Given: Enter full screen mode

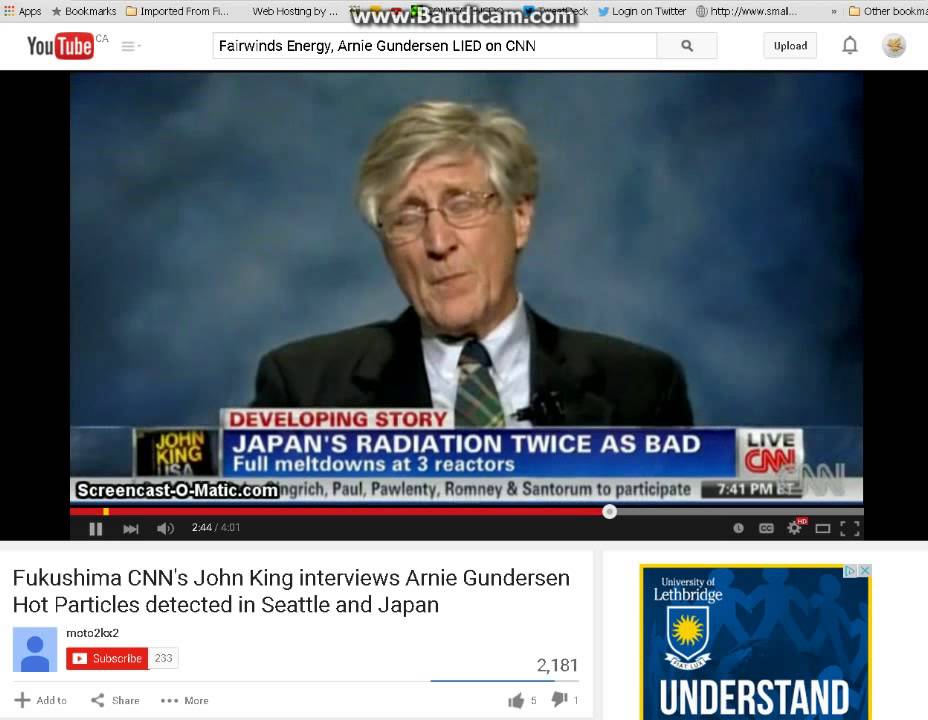Looking at the screenshot, I should click(850, 528).
